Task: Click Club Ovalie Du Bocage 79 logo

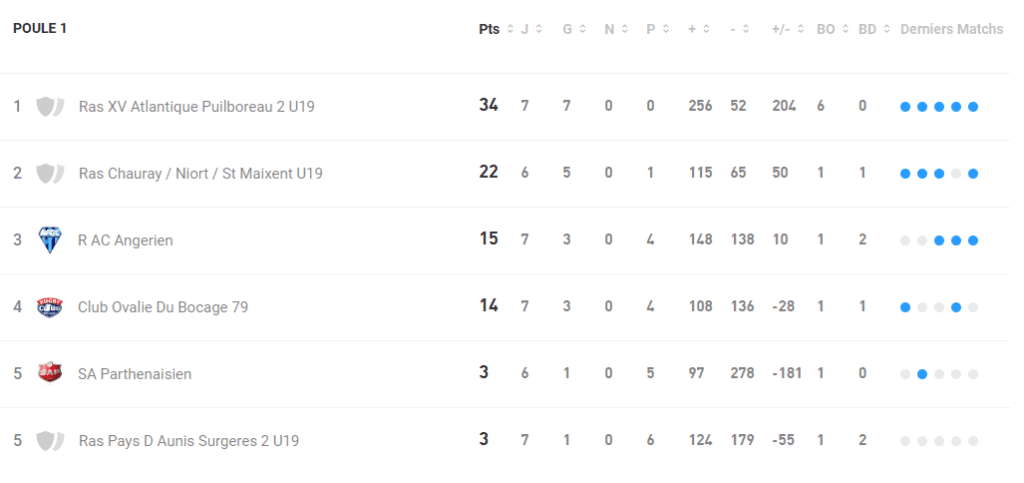Action: point(49,306)
